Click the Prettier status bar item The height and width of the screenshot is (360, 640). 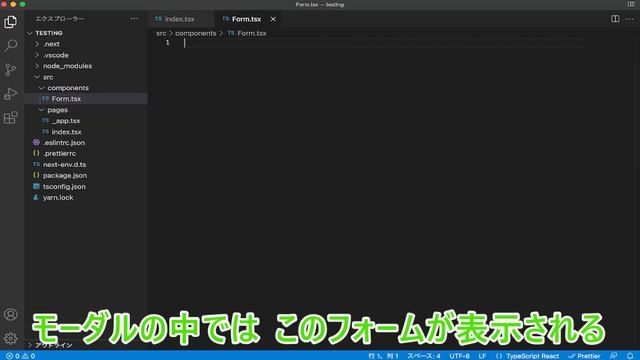point(584,356)
